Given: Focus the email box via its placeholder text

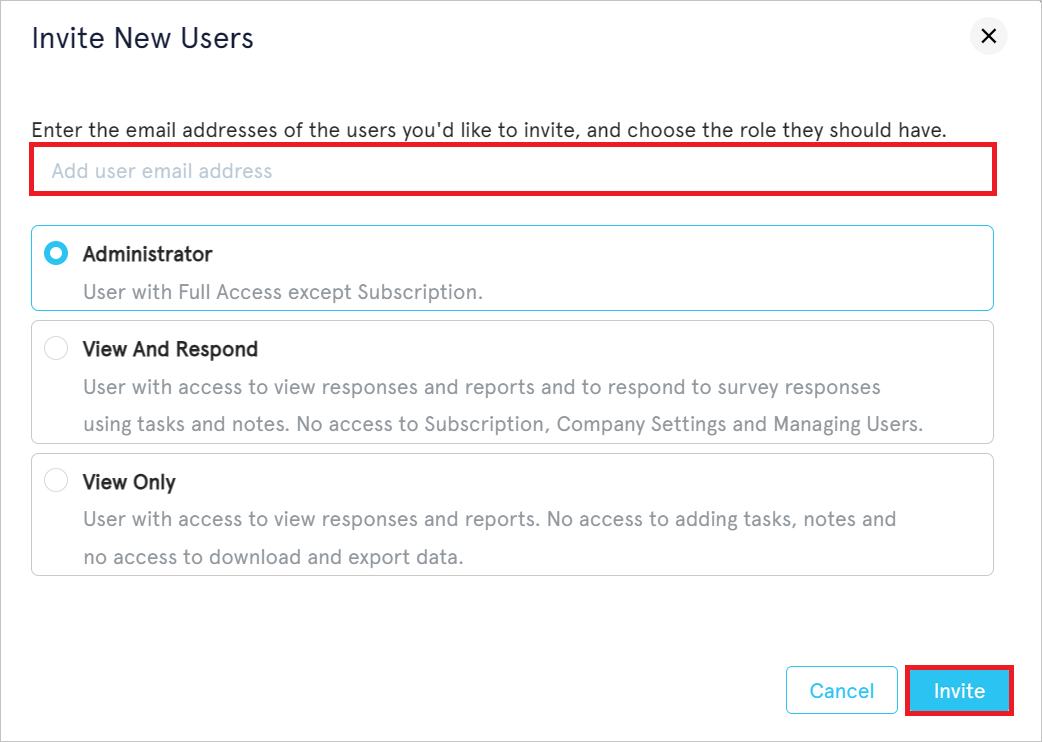Looking at the screenshot, I should point(162,171).
